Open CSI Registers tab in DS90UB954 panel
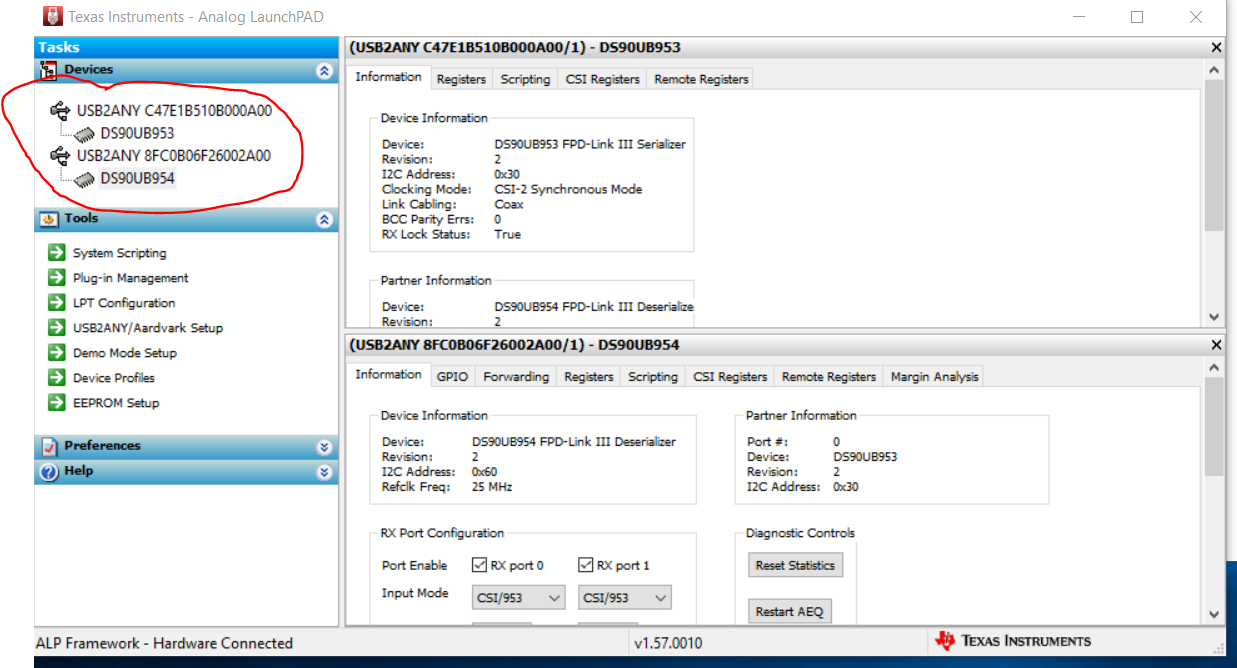Screen dimensions: 1237x668 pyautogui.click(x=730, y=377)
